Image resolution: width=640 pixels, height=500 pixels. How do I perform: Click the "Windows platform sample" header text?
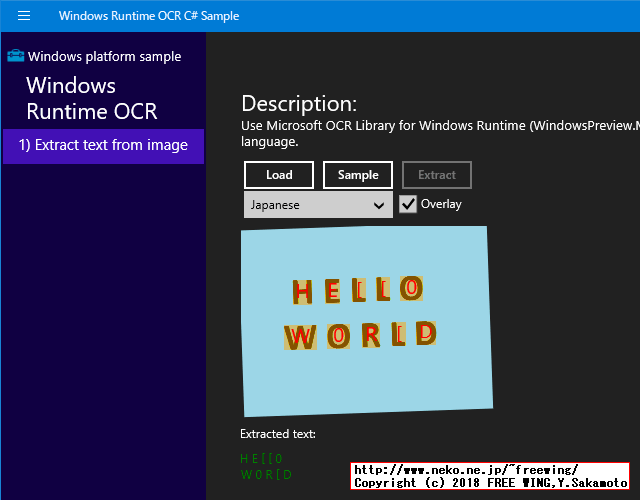click(104, 56)
